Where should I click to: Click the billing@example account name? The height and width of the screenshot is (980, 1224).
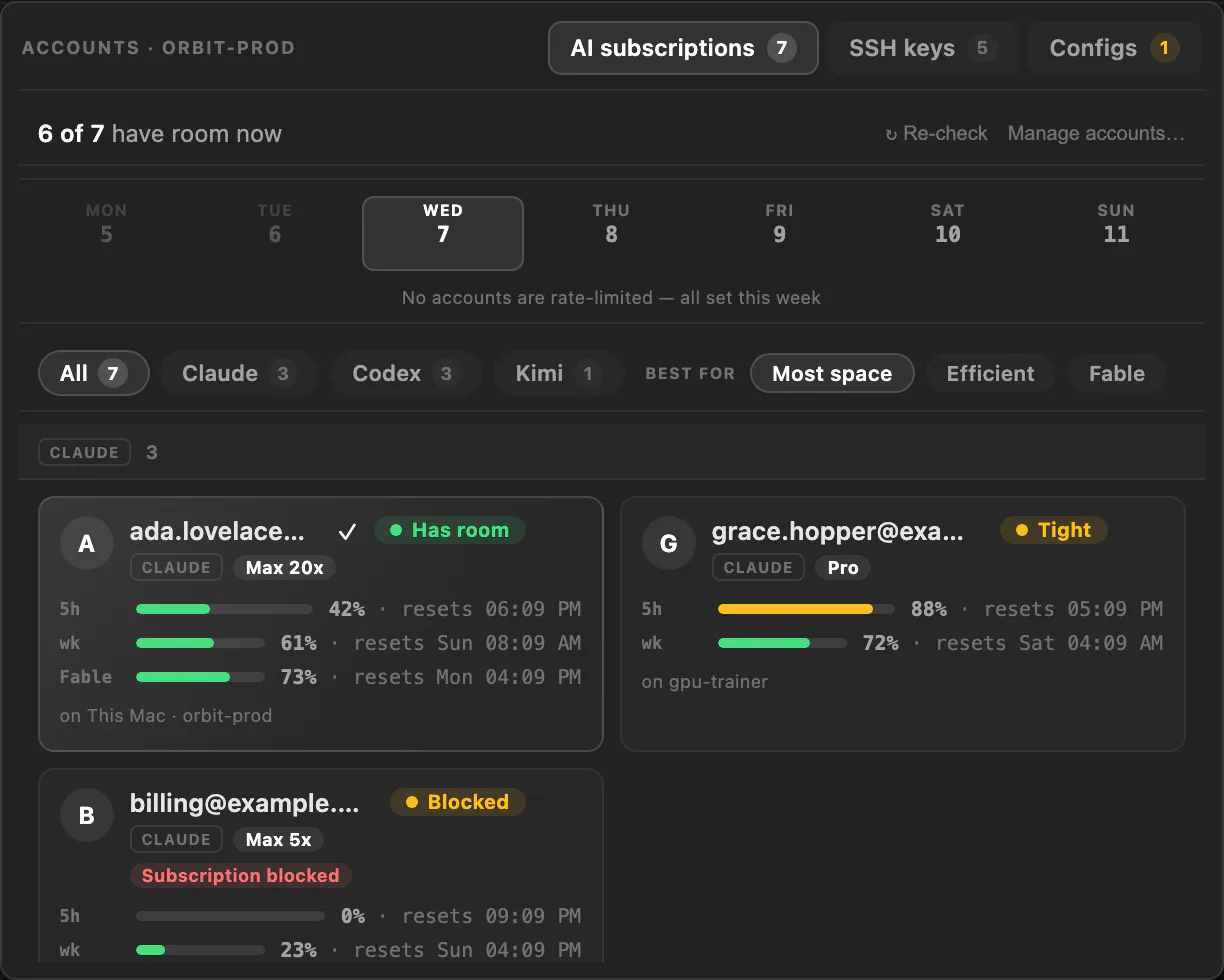244,803
